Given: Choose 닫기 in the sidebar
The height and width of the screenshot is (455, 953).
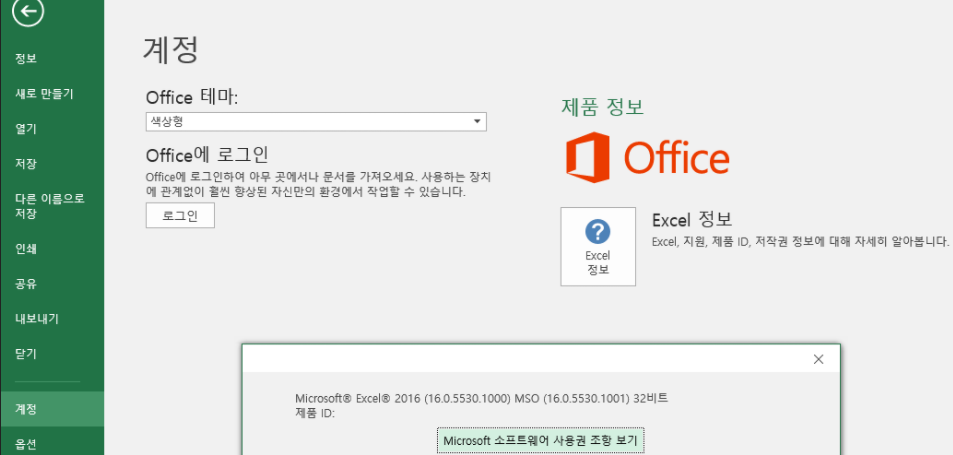Looking at the screenshot, I should 26,354.
